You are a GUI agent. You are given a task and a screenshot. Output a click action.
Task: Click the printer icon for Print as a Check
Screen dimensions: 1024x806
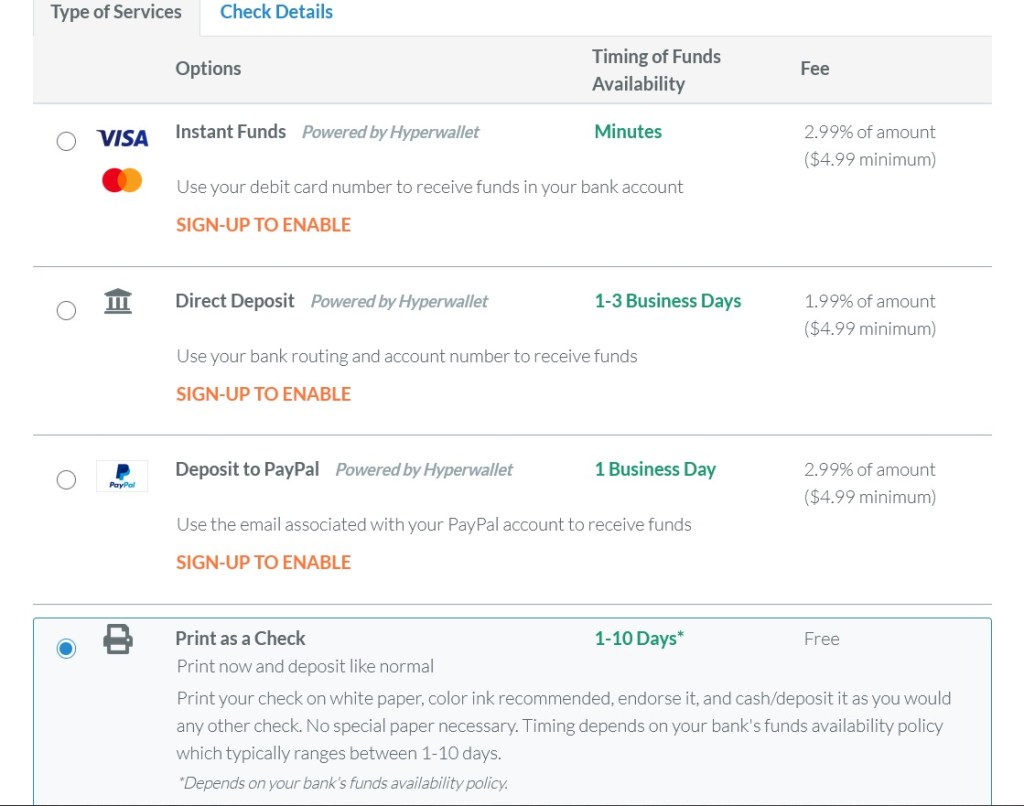click(x=118, y=639)
